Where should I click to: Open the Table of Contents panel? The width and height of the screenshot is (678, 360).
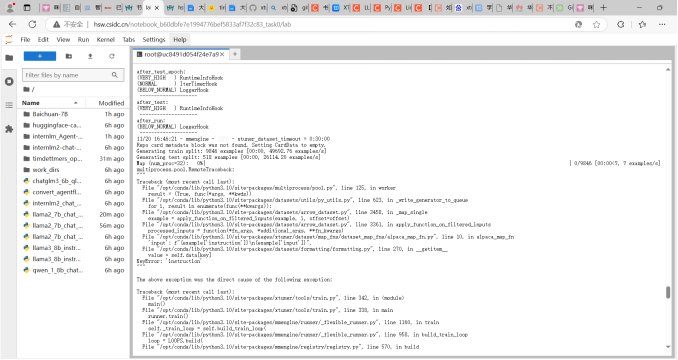coord(9,105)
